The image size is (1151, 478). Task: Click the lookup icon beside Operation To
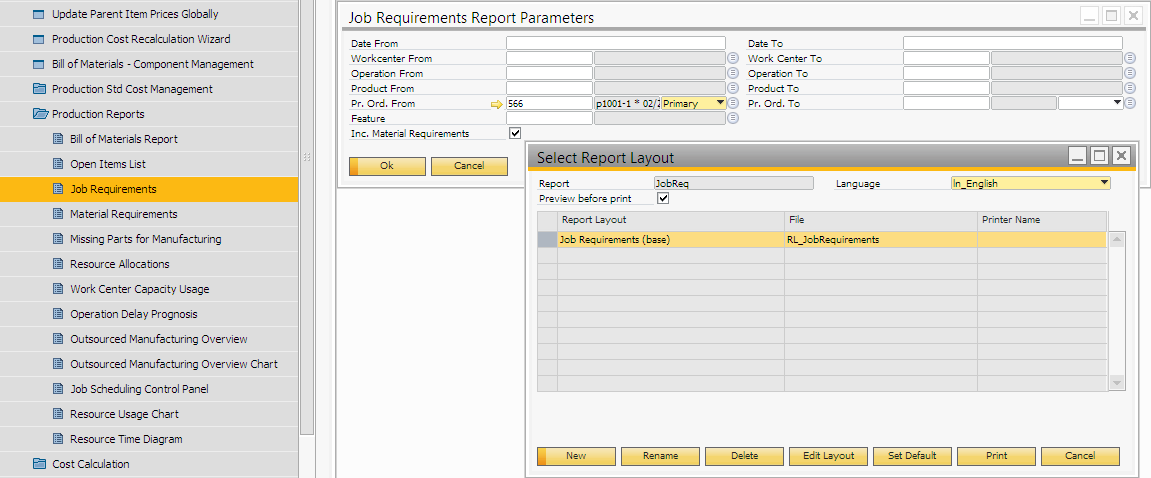(x=1129, y=74)
